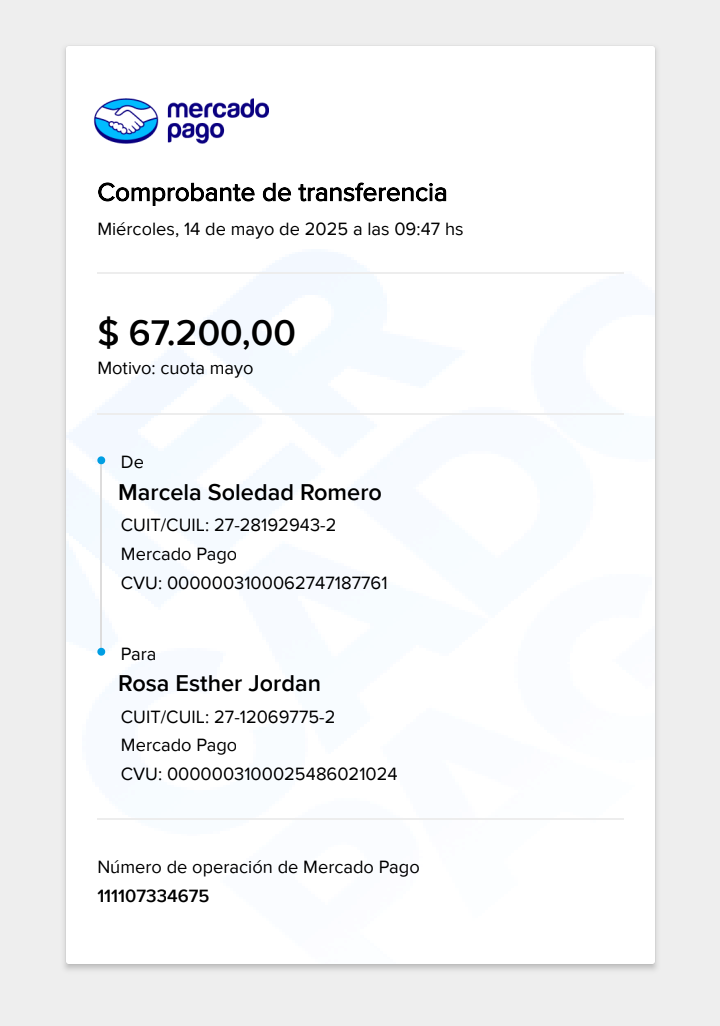Click "Mercado Pago" under Rosa Esther Jordan
This screenshot has width=720, height=1026.
click(179, 745)
